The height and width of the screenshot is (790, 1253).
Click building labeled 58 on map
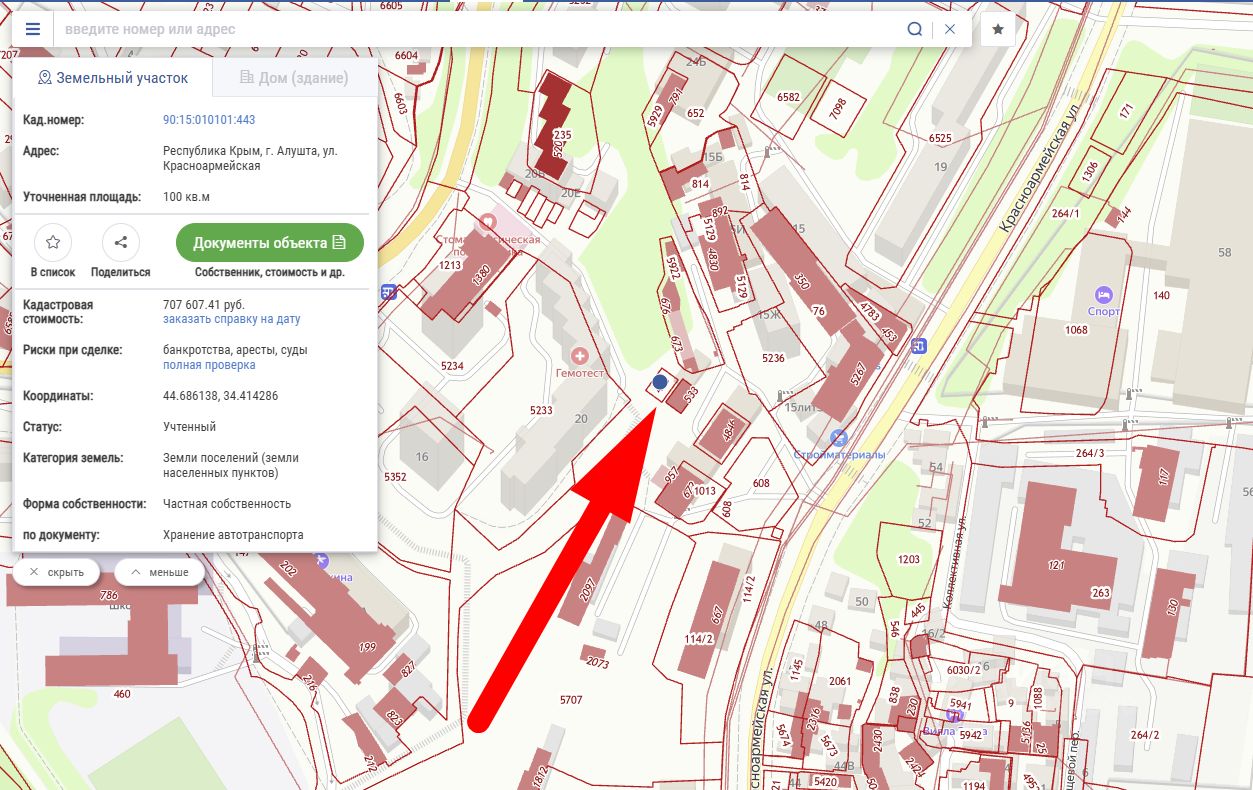click(x=1224, y=253)
